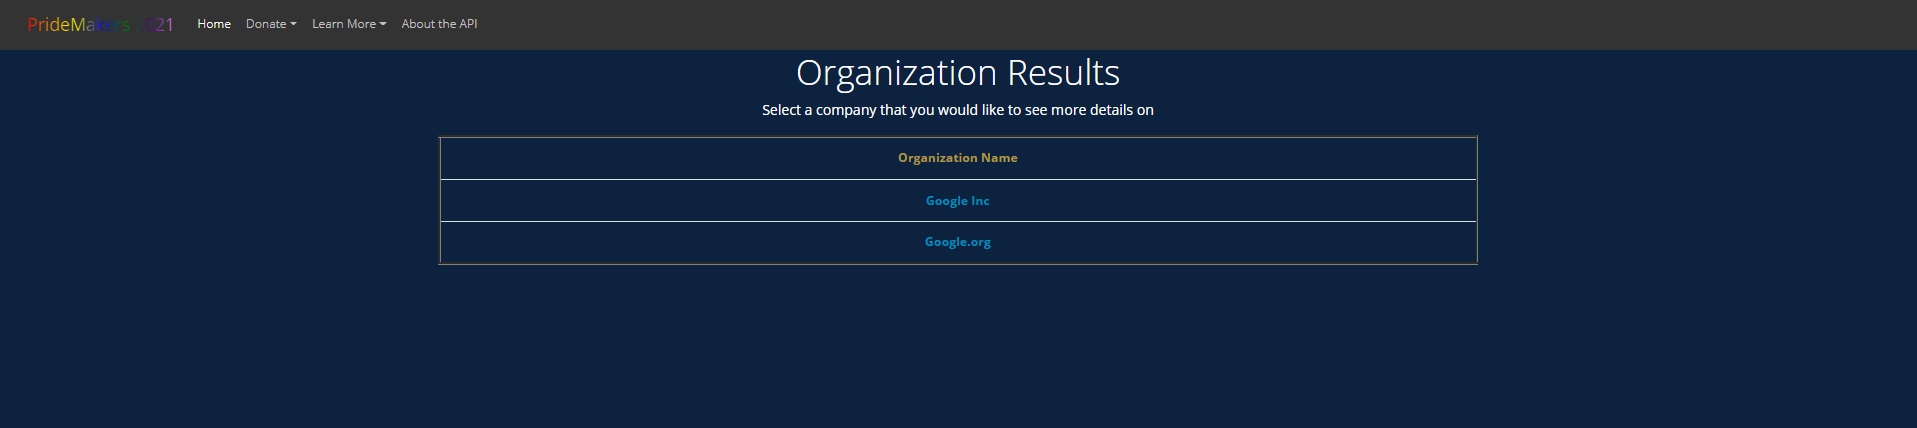Select the Google.org organization link
Viewport: 1917px width, 428px height.
tap(957, 242)
